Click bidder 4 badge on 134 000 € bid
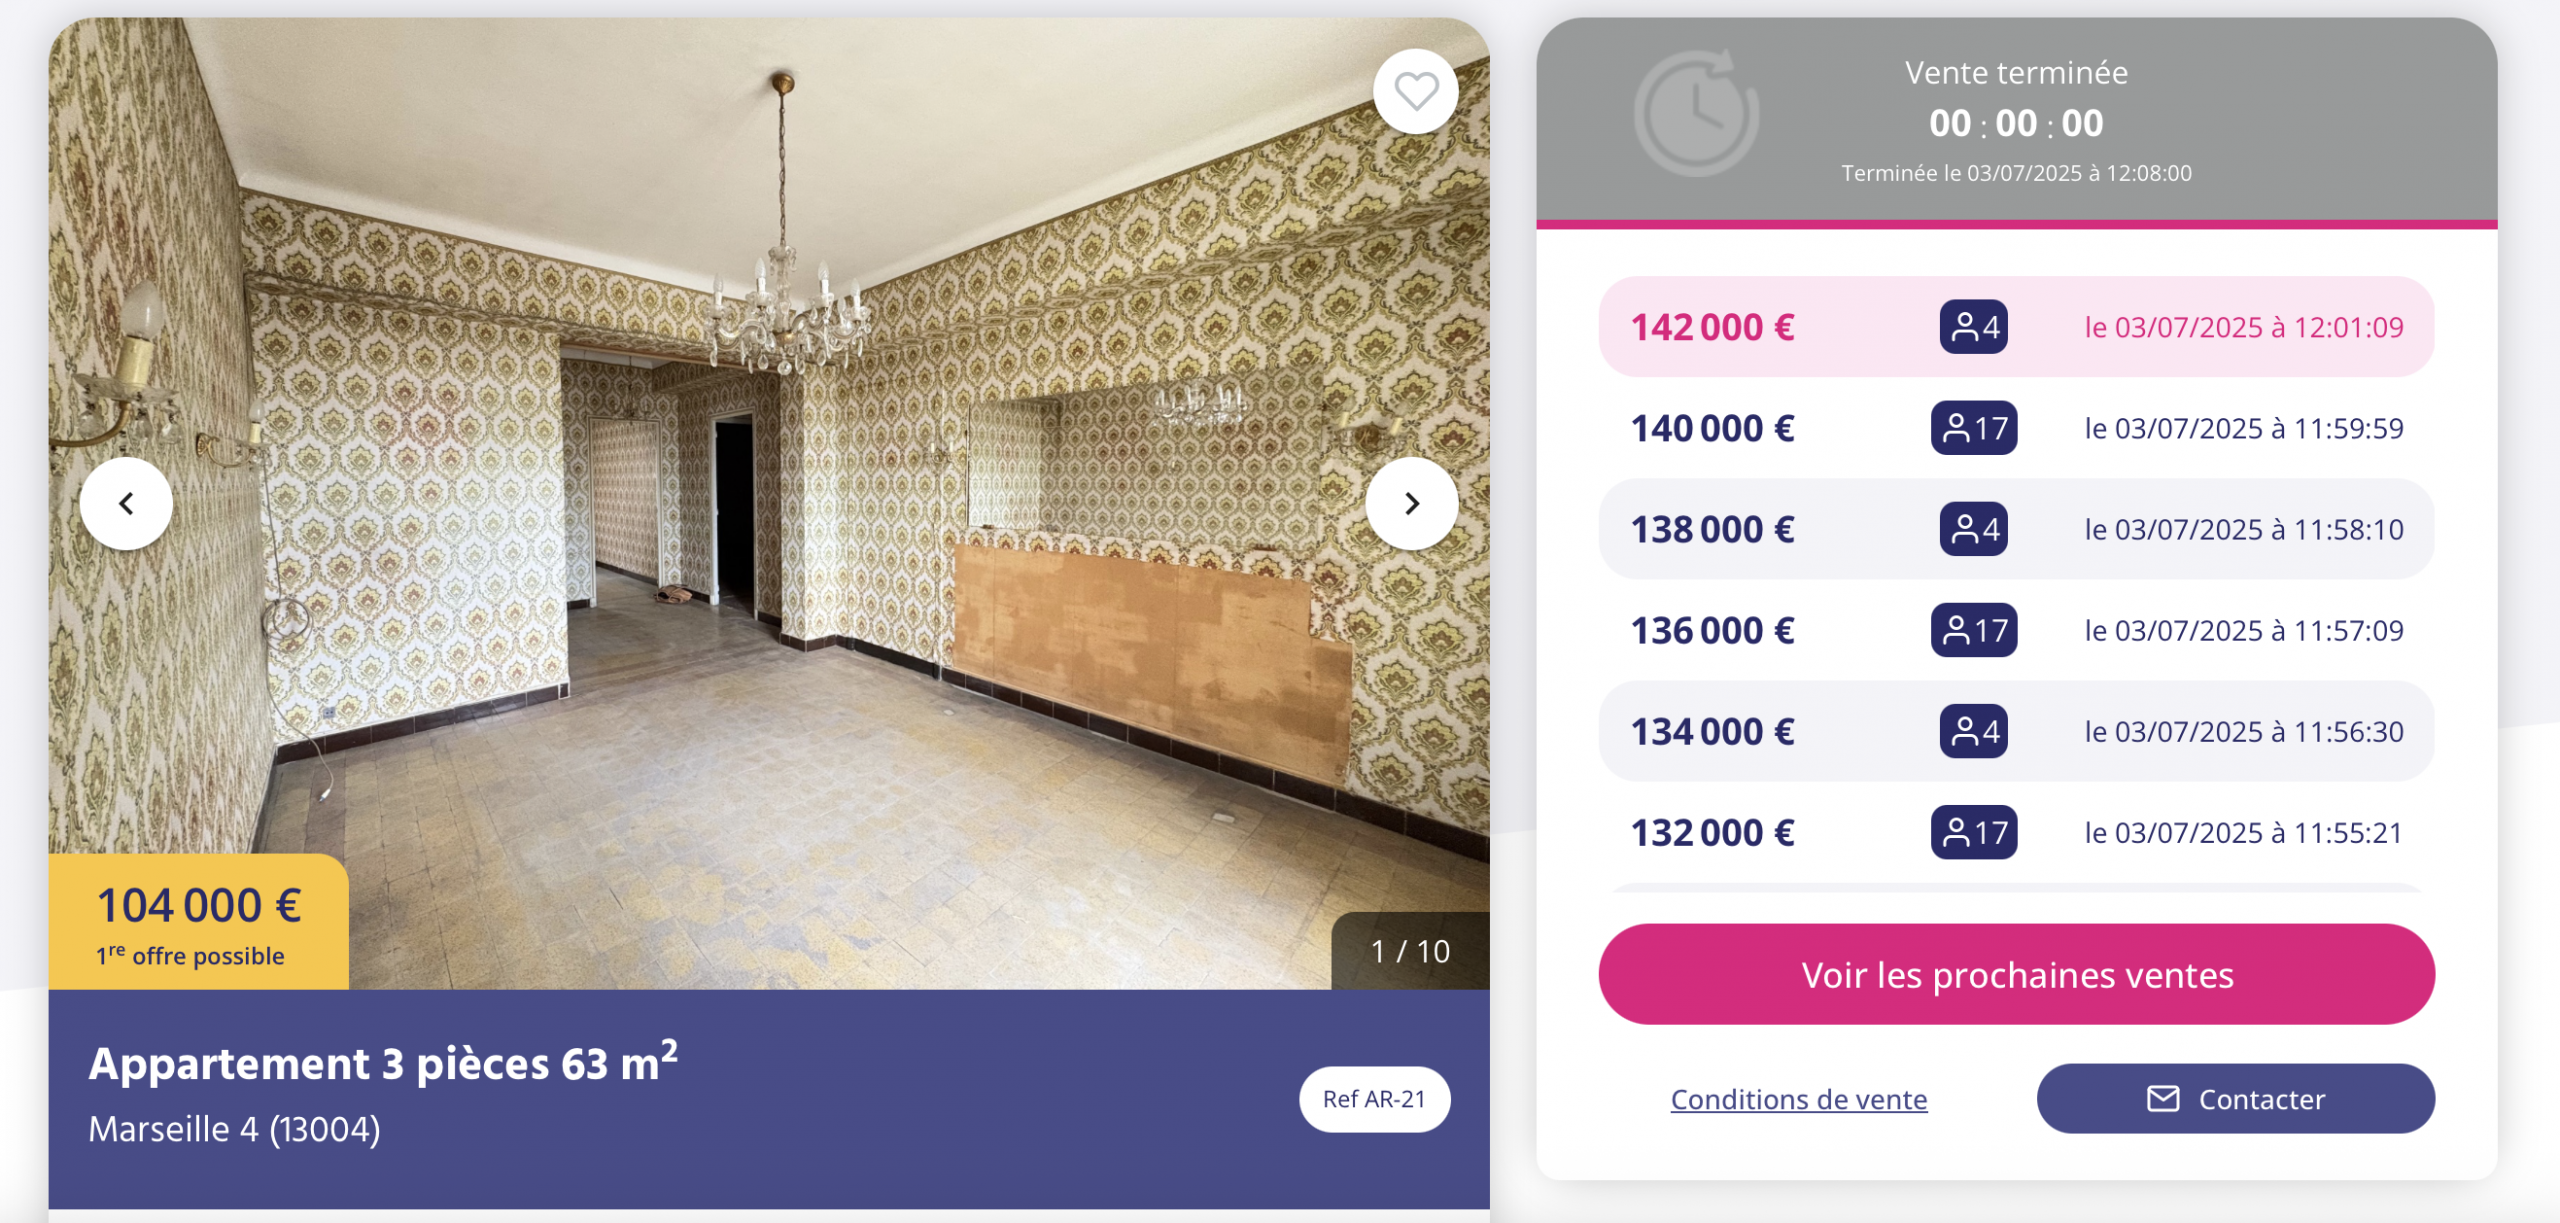 coord(1974,731)
